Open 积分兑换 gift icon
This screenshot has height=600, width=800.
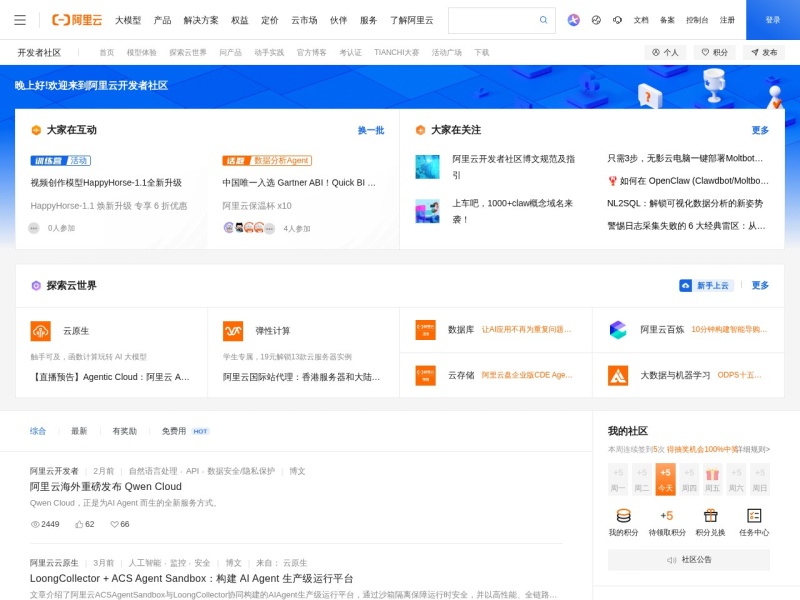pos(710,516)
